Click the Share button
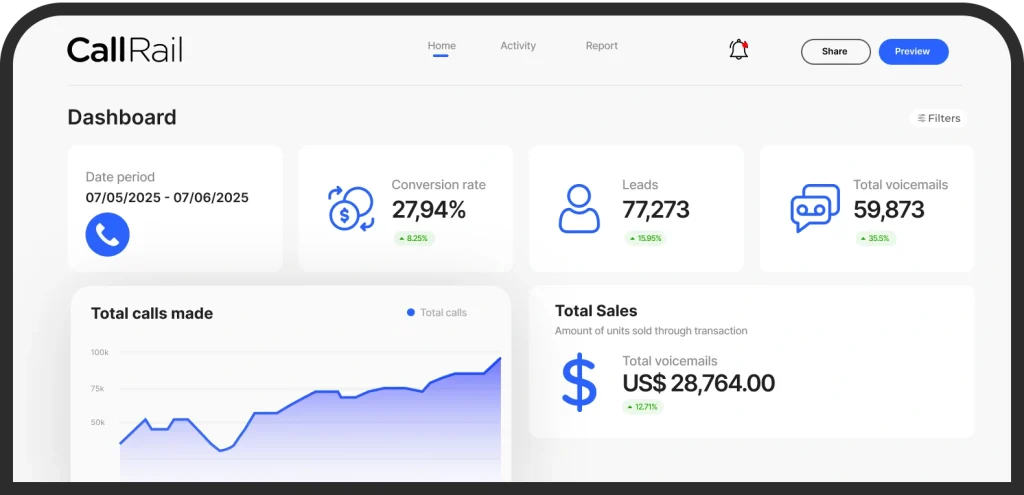This screenshot has height=495, width=1024. (x=835, y=52)
